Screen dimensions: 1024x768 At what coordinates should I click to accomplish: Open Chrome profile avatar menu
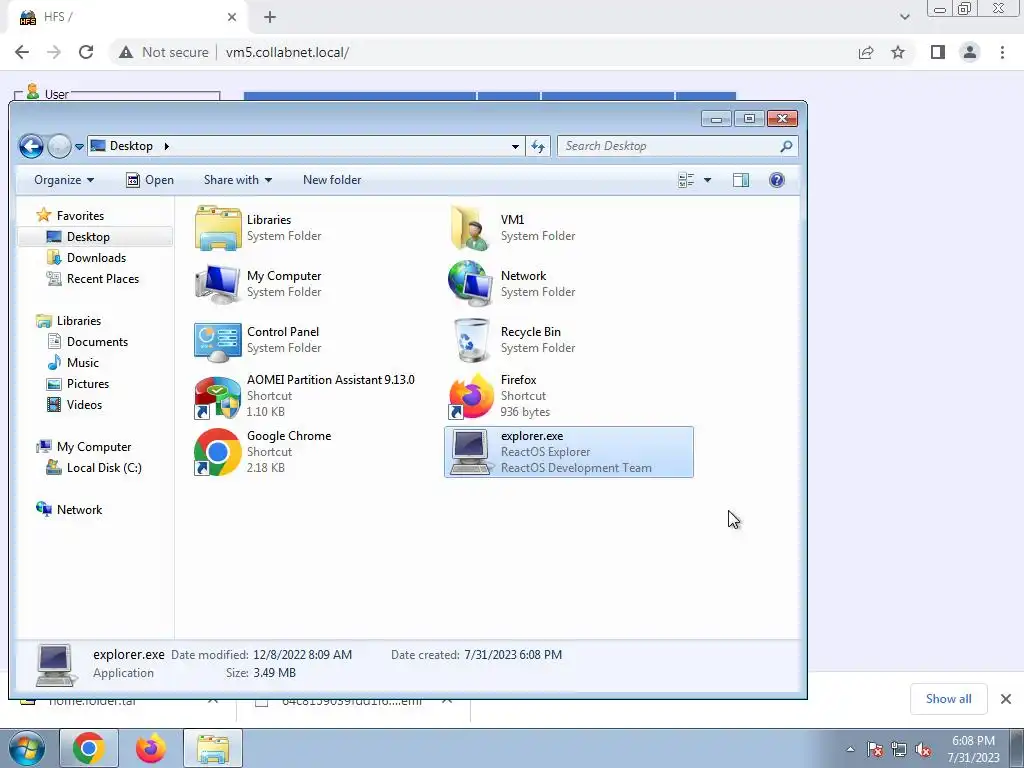point(970,52)
